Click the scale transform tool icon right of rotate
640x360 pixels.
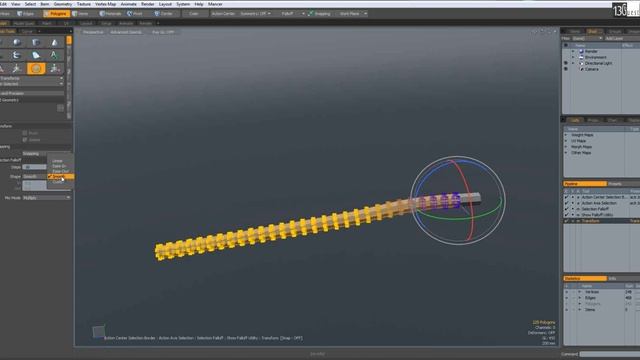click(55, 68)
